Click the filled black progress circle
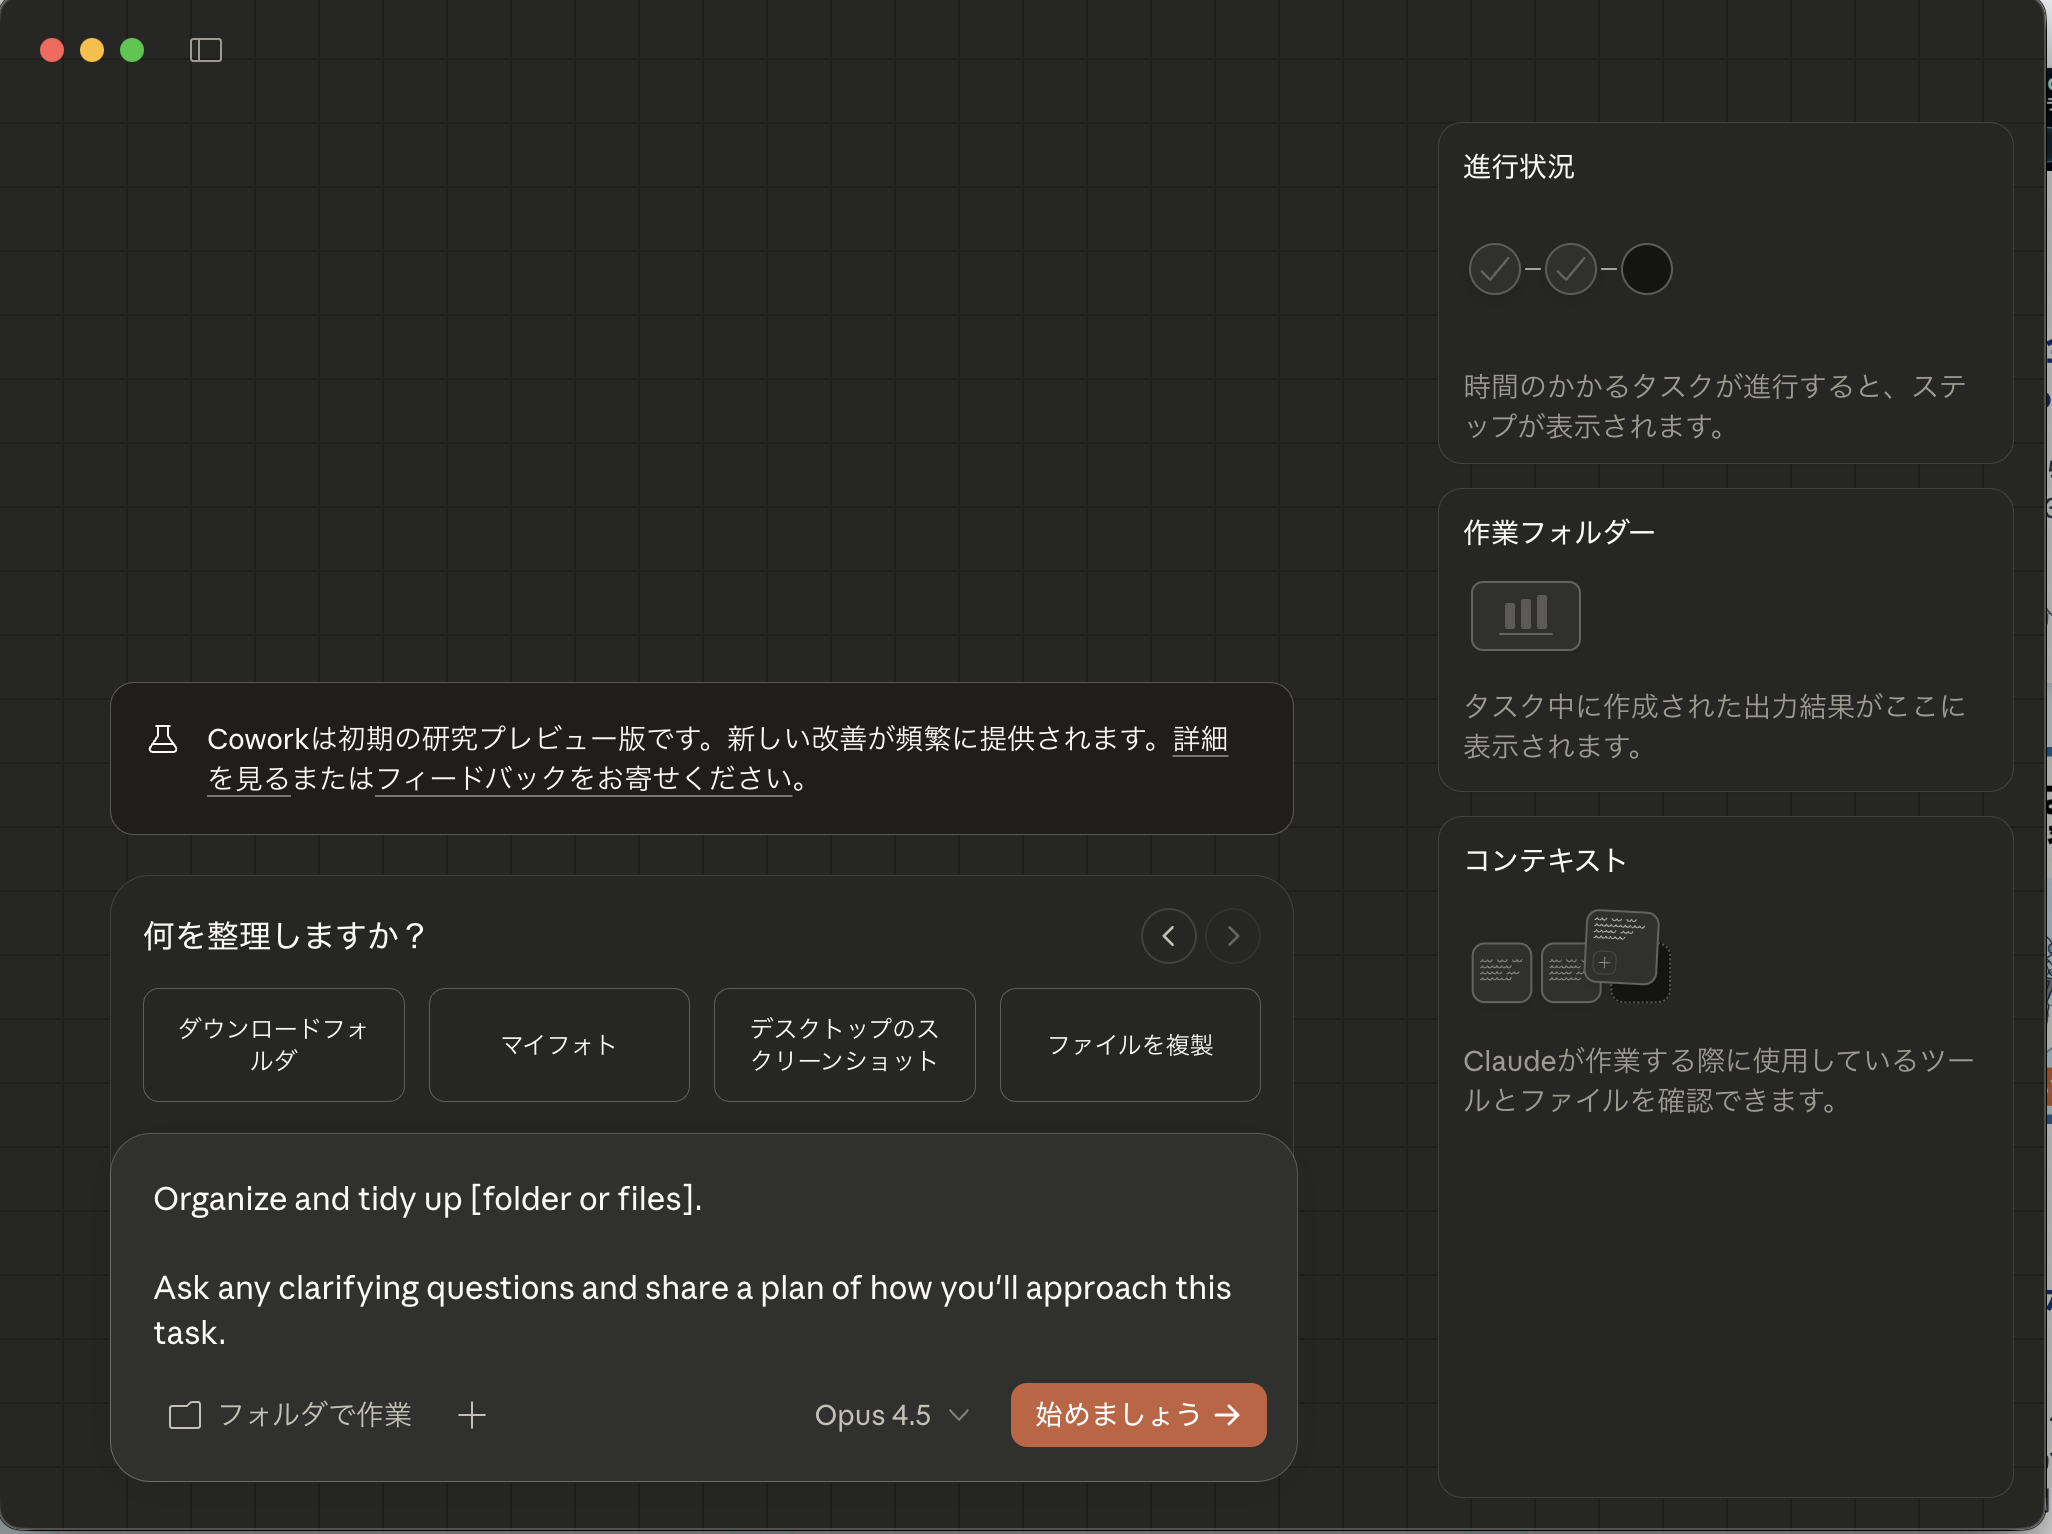This screenshot has height=1534, width=2052. point(1645,268)
